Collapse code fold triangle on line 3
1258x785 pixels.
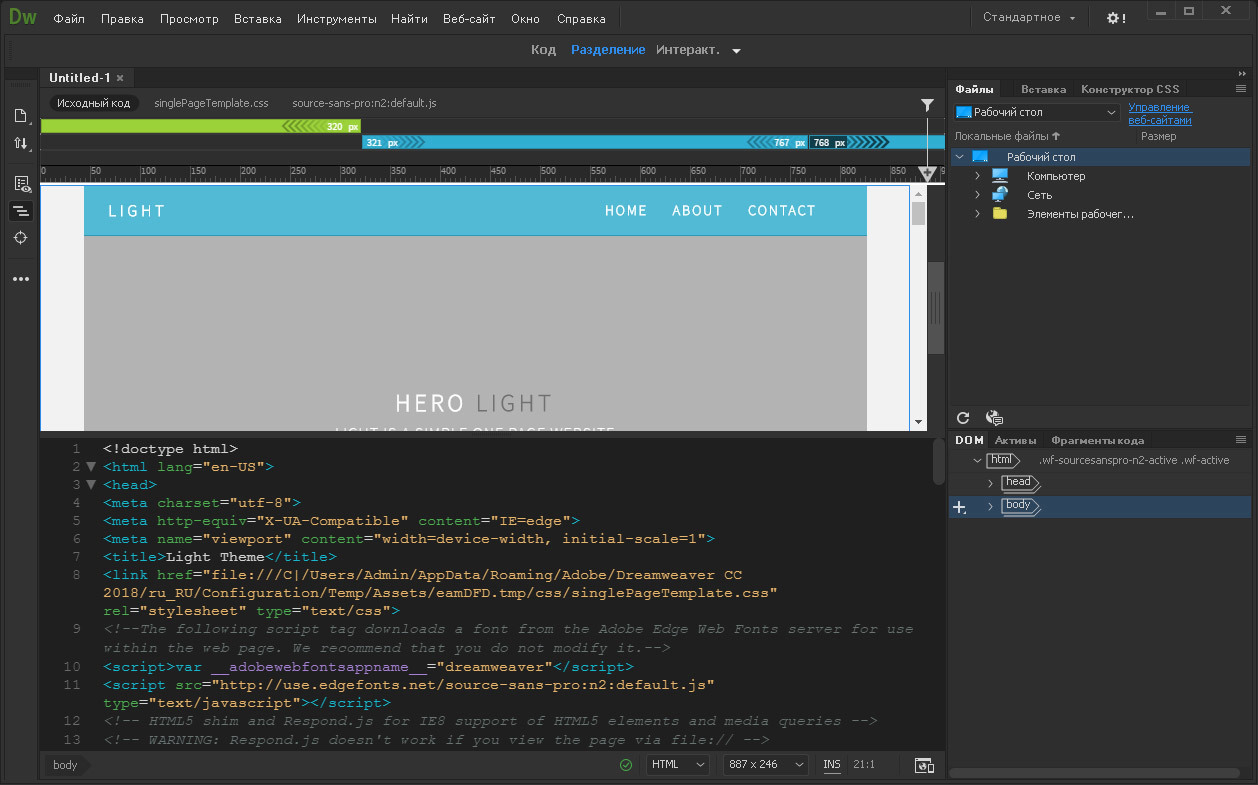click(x=90, y=485)
